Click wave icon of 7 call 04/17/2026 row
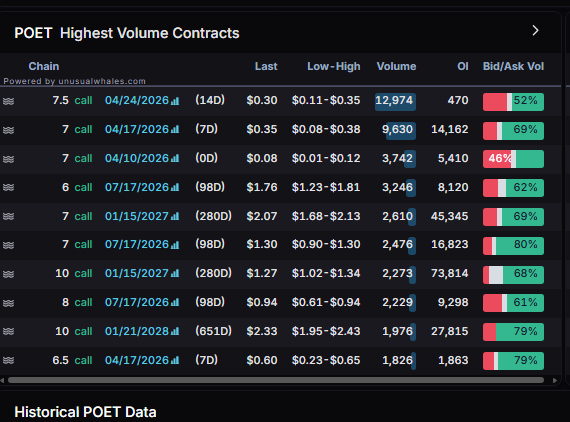This screenshot has width=570, height=422. point(8,130)
